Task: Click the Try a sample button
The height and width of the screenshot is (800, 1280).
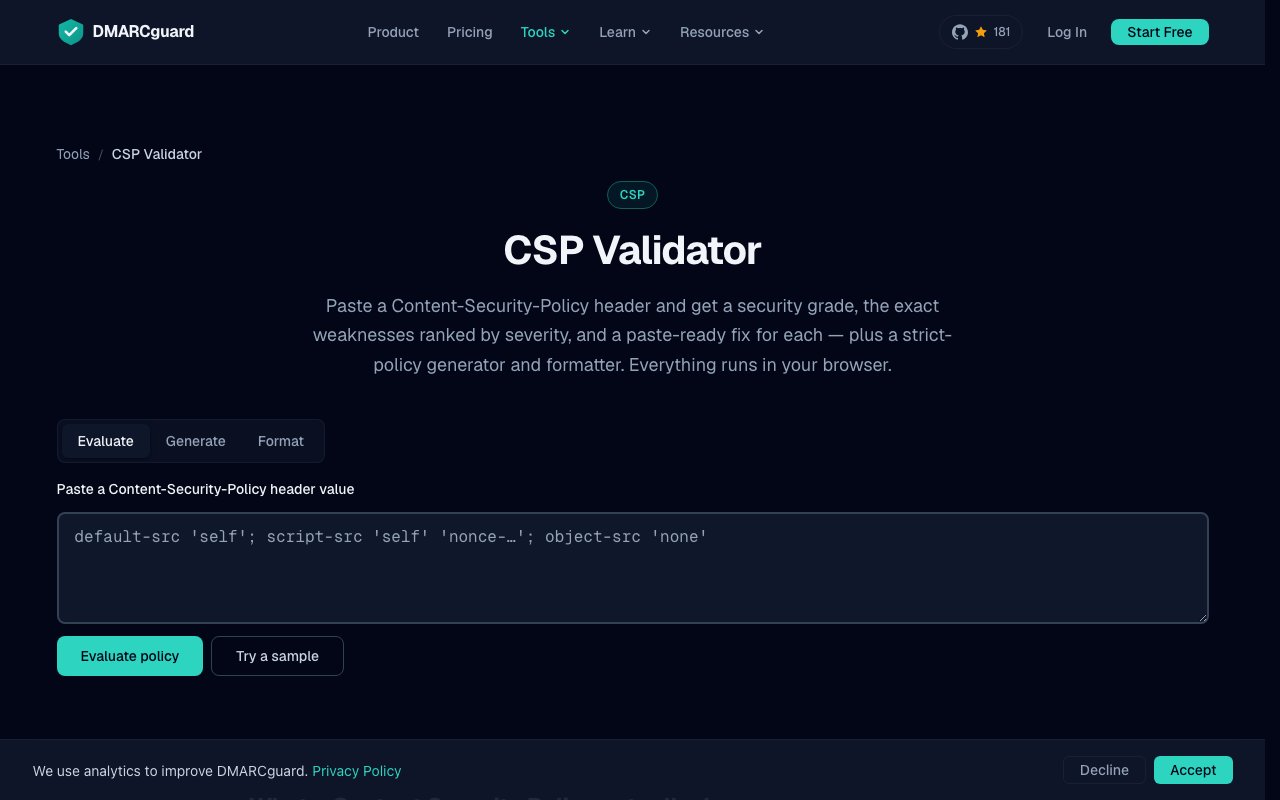Action: pos(277,656)
